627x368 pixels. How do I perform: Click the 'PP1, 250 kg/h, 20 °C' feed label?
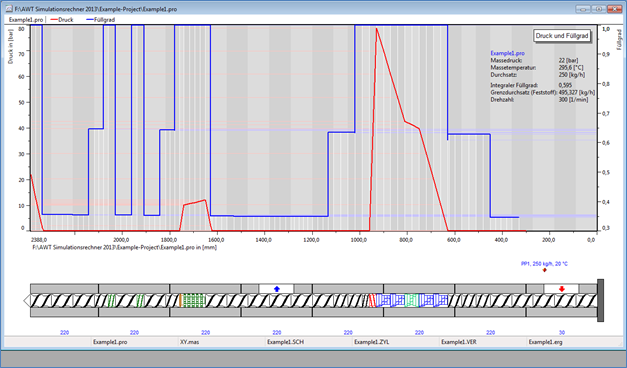544,264
